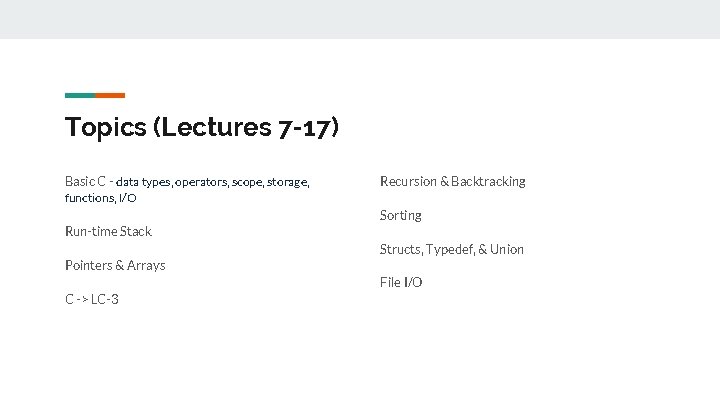Select the "File I/O" topic
Screen dimensions: 720x405
pyautogui.click(x=401, y=282)
